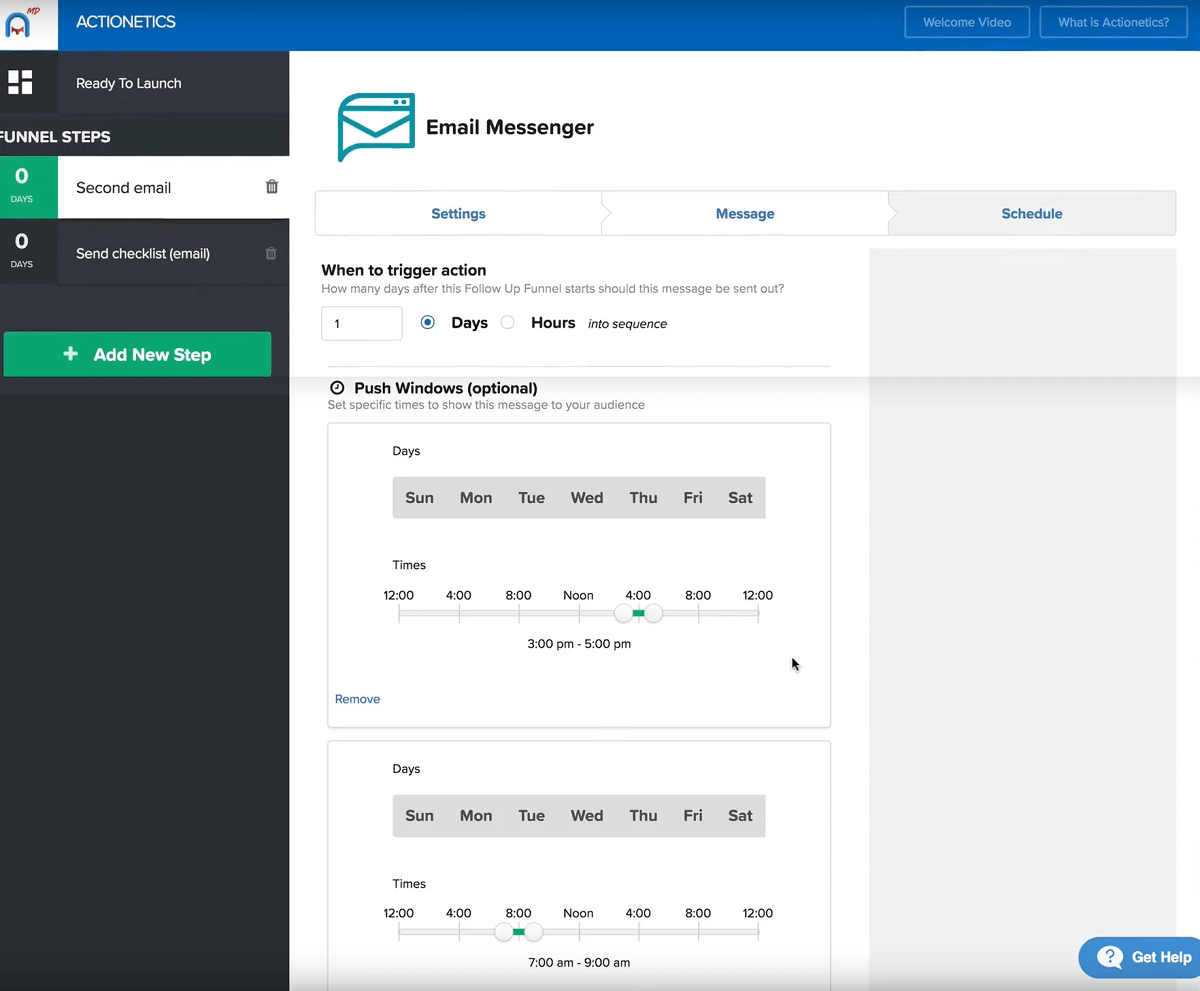
Task: Click the Actionetics MD logo icon
Action: [x=18, y=22]
